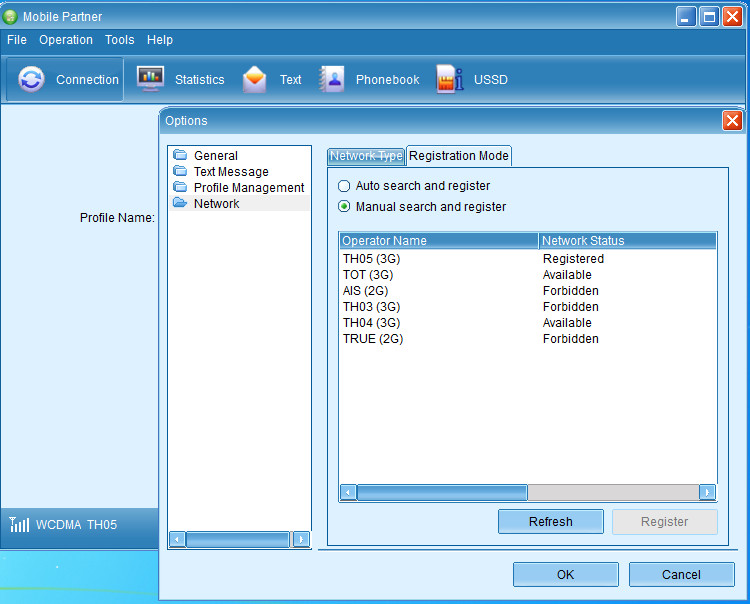
Task: Open the USSD SIM card icon
Action: (x=450, y=79)
